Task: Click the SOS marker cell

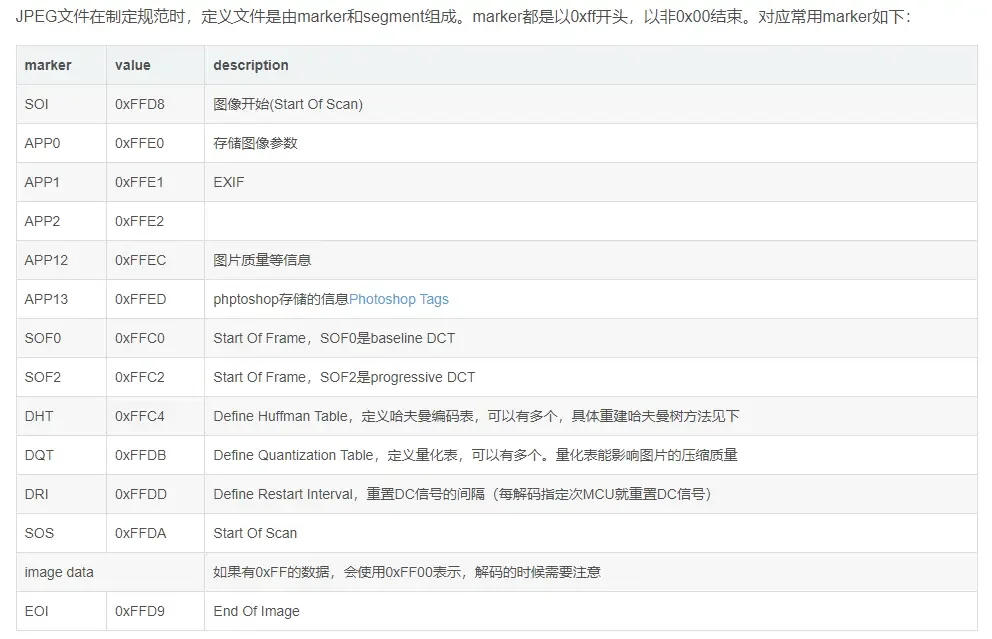Action: point(61,533)
